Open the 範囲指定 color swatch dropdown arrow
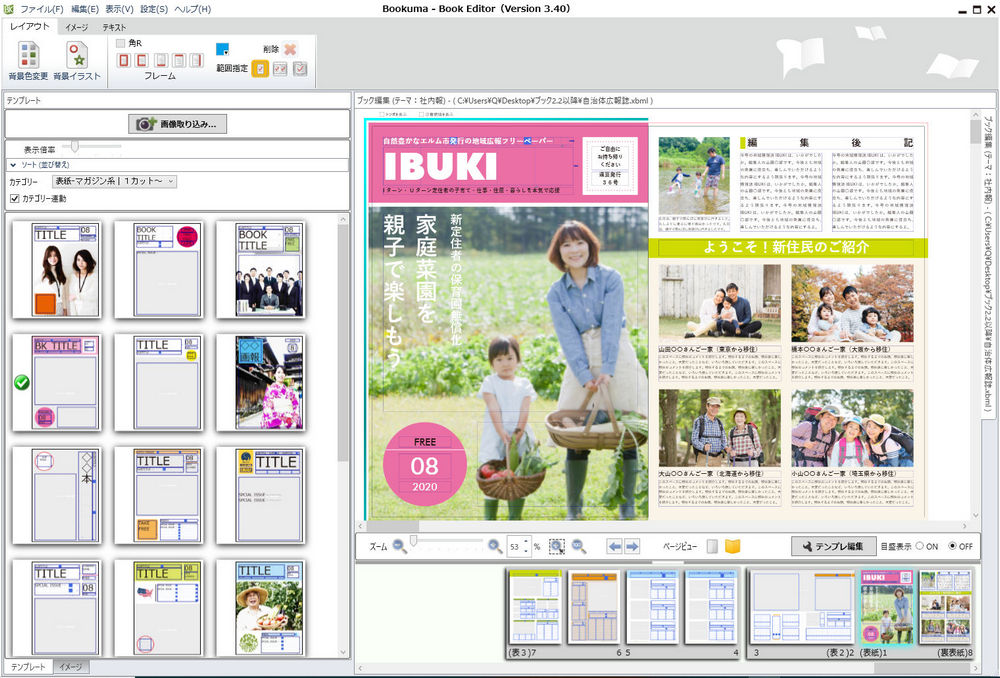 click(226, 51)
